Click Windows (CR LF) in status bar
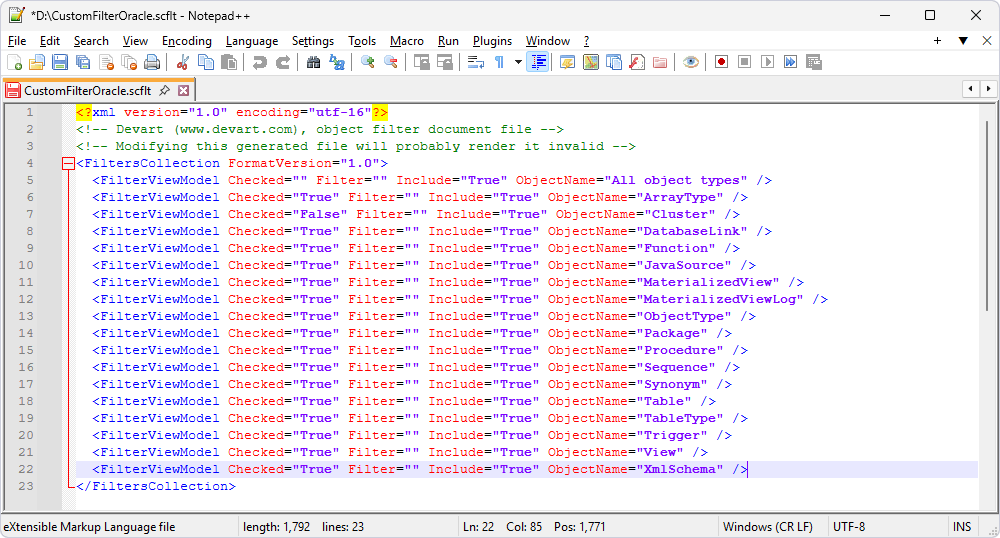Viewport: 1000px width, 538px height. coord(768,527)
